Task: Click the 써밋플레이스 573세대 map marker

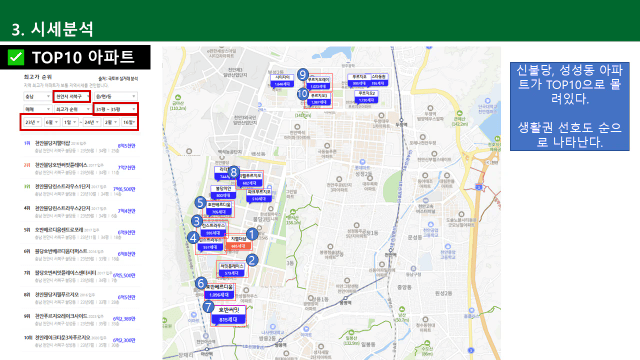Action: point(232,269)
